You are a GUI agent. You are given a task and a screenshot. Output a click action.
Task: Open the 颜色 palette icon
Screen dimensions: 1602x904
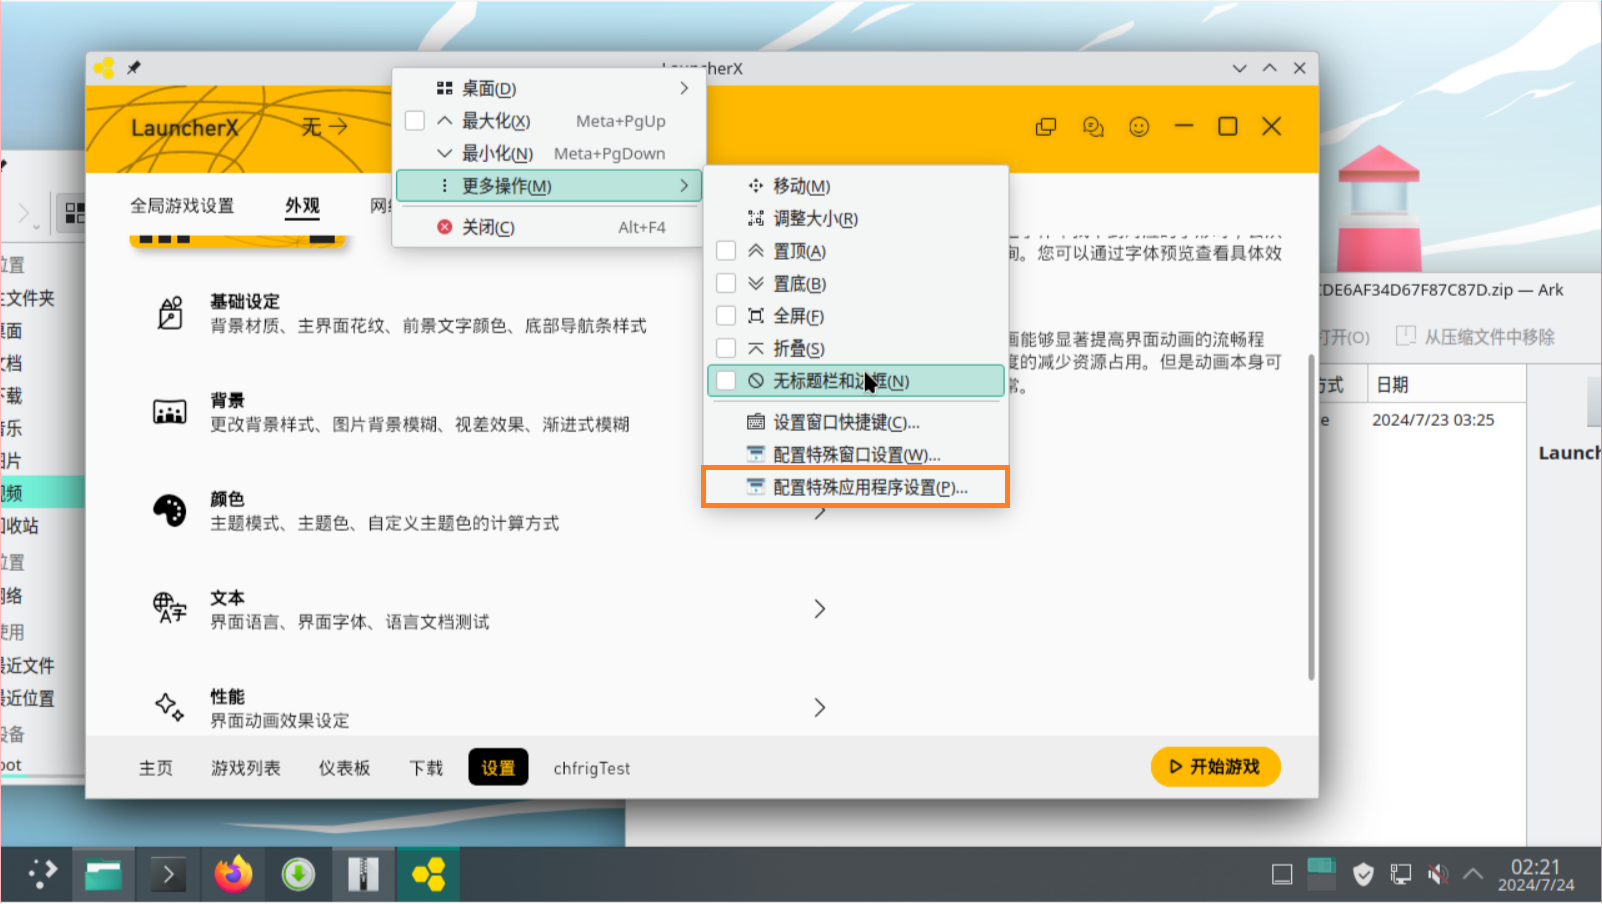point(170,510)
